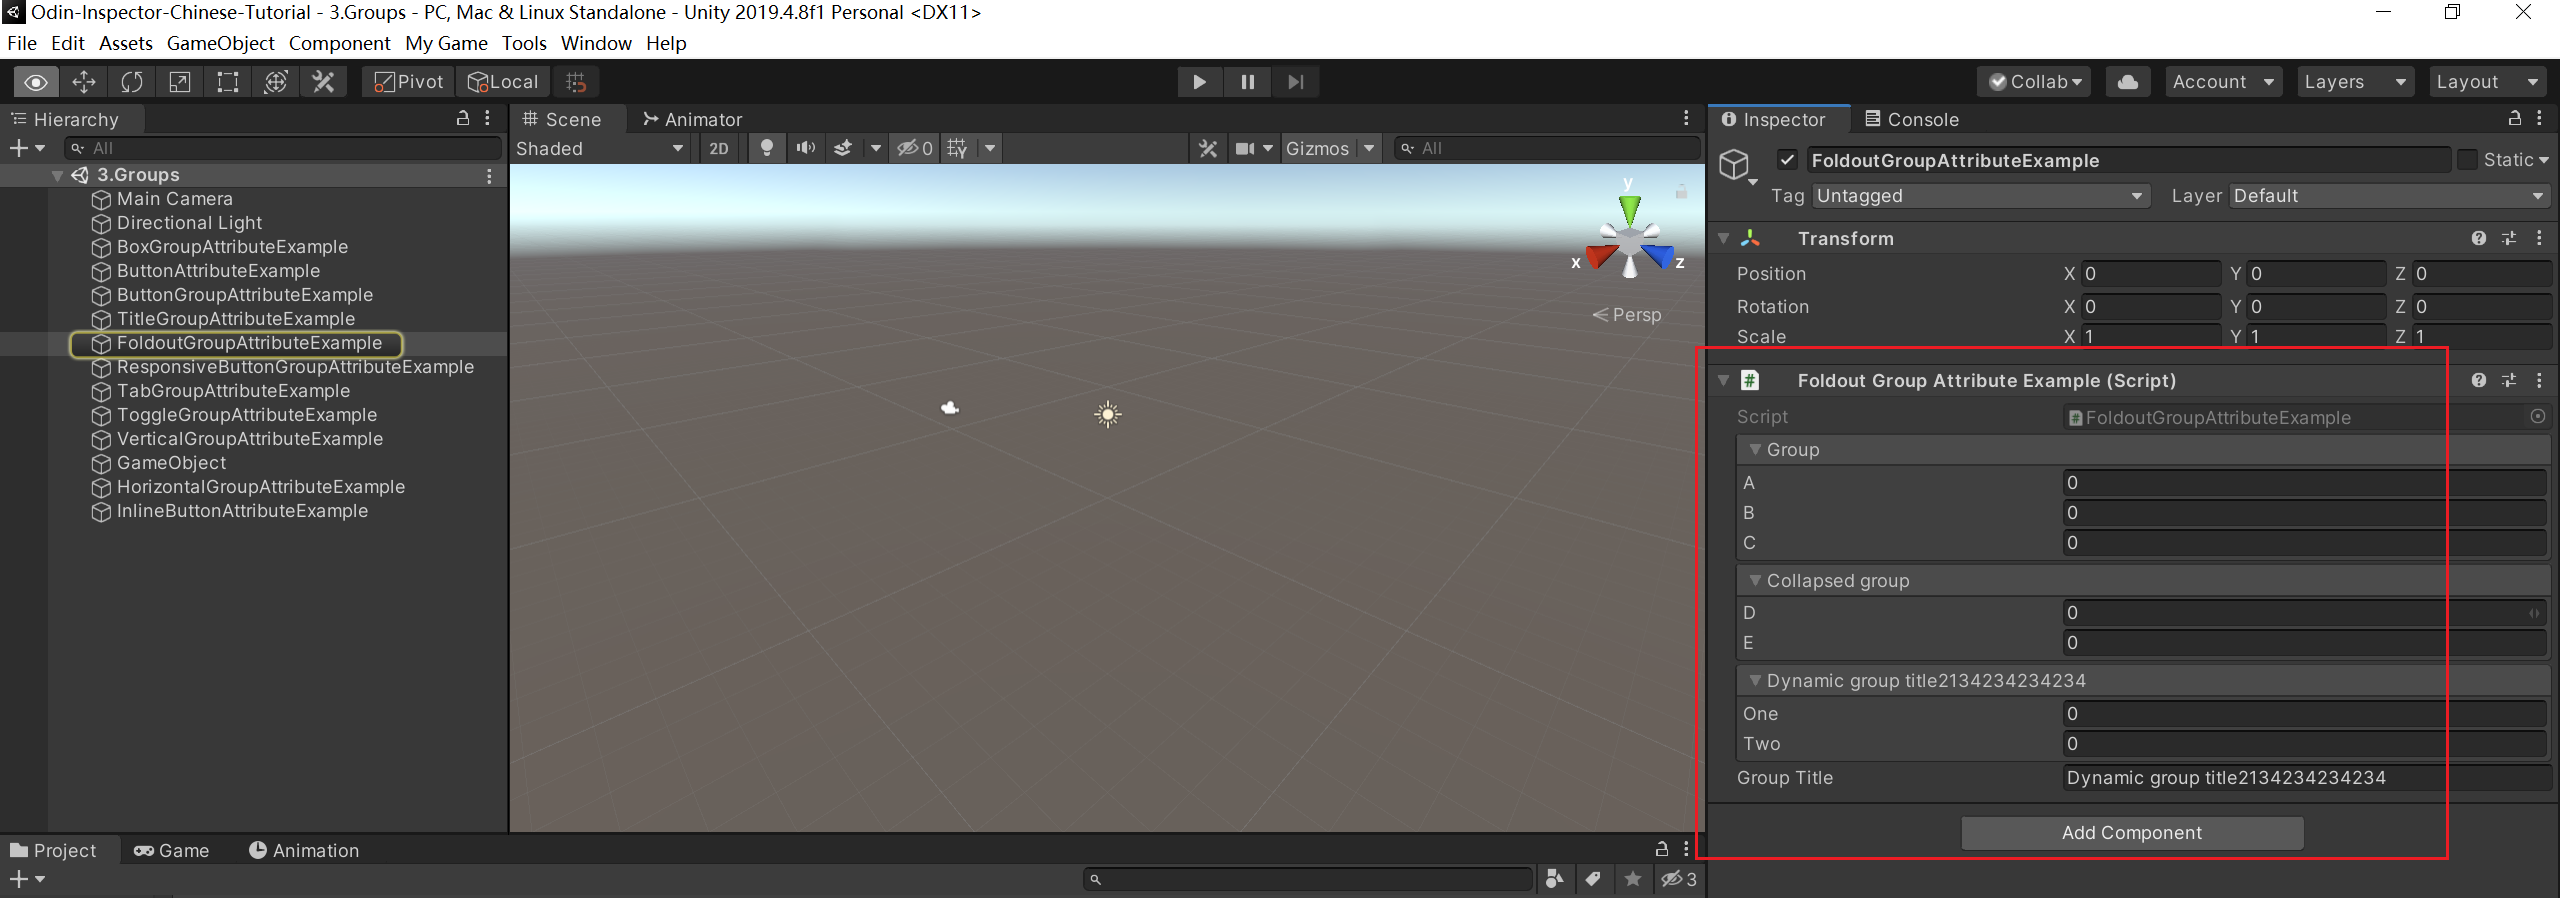Image resolution: width=2560 pixels, height=898 pixels.
Task: Click the Step frame button
Action: [x=1295, y=82]
